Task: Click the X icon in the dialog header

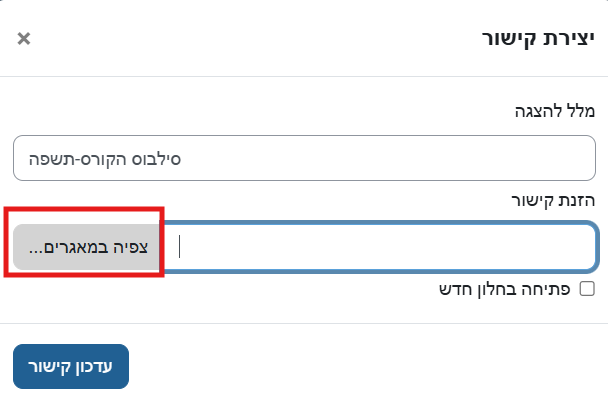Action: point(24,39)
